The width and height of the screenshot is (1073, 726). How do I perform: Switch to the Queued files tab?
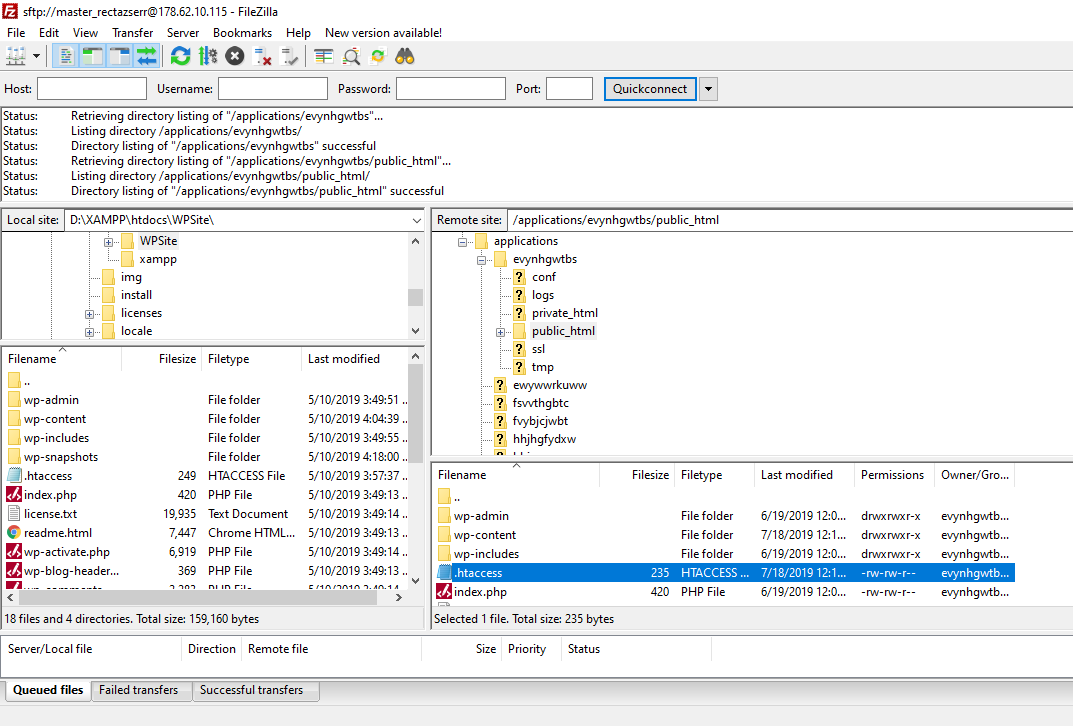[x=48, y=690]
